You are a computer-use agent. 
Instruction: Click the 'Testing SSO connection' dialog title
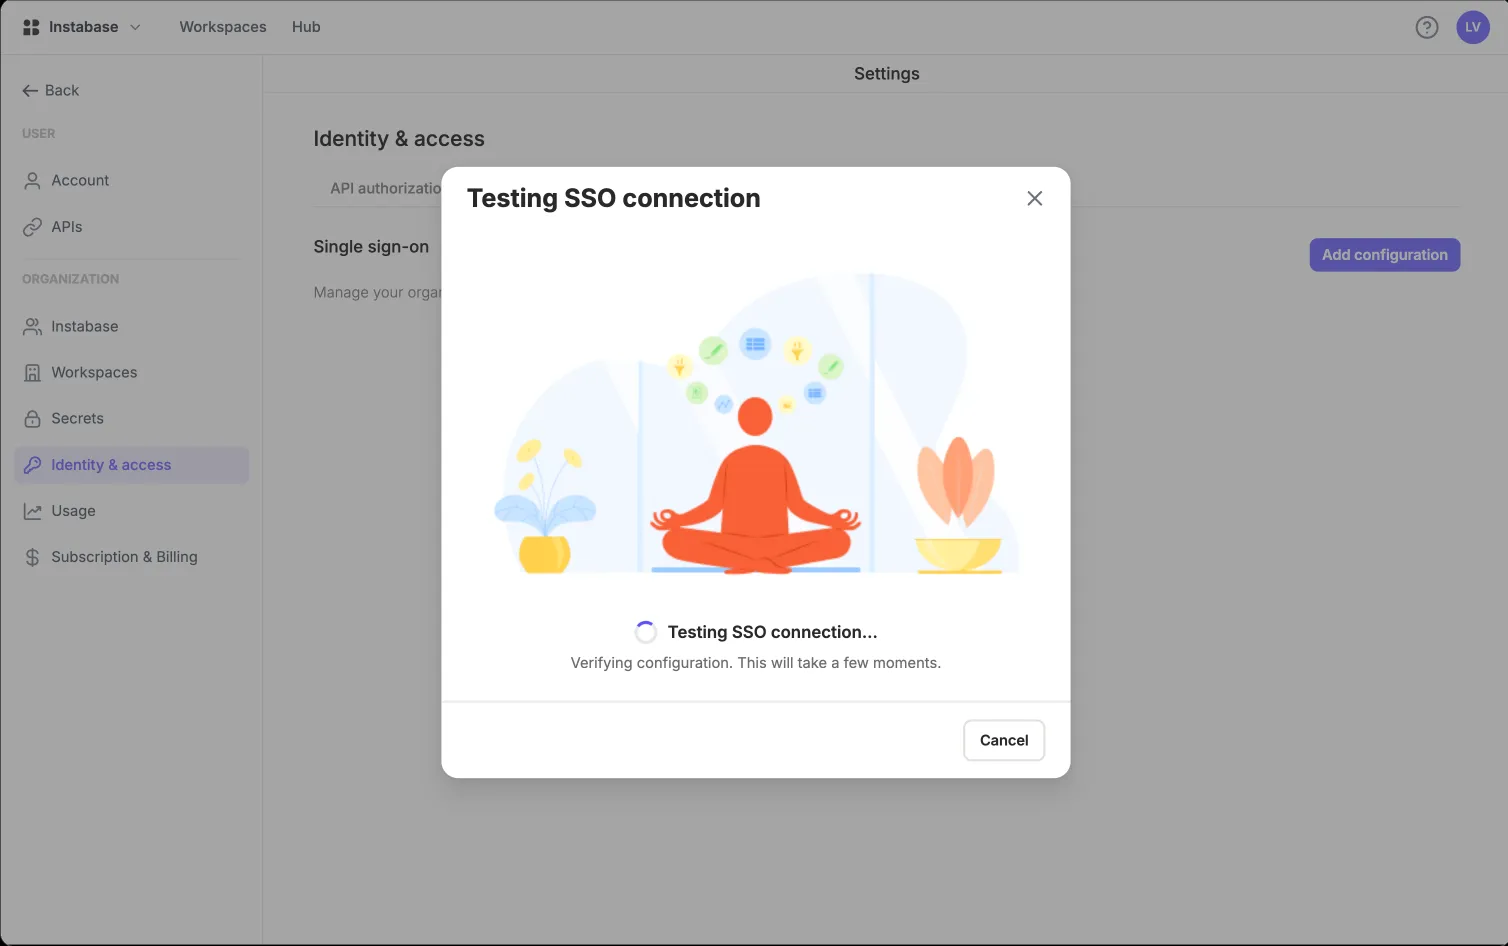[x=613, y=198]
